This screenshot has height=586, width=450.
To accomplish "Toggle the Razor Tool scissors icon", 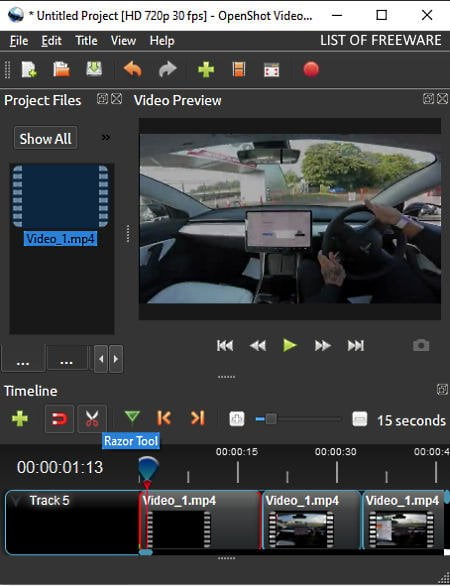I will pyautogui.click(x=92, y=419).
